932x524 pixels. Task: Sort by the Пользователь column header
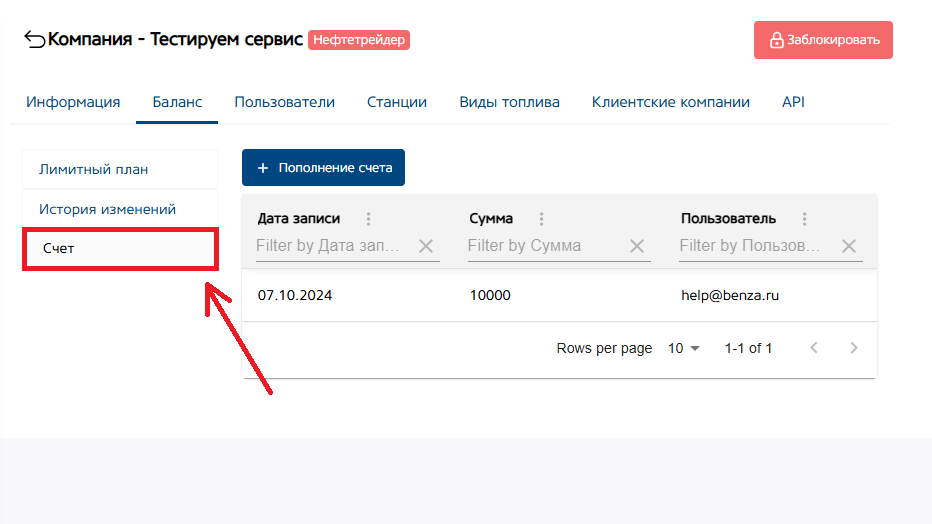[728, 219]
